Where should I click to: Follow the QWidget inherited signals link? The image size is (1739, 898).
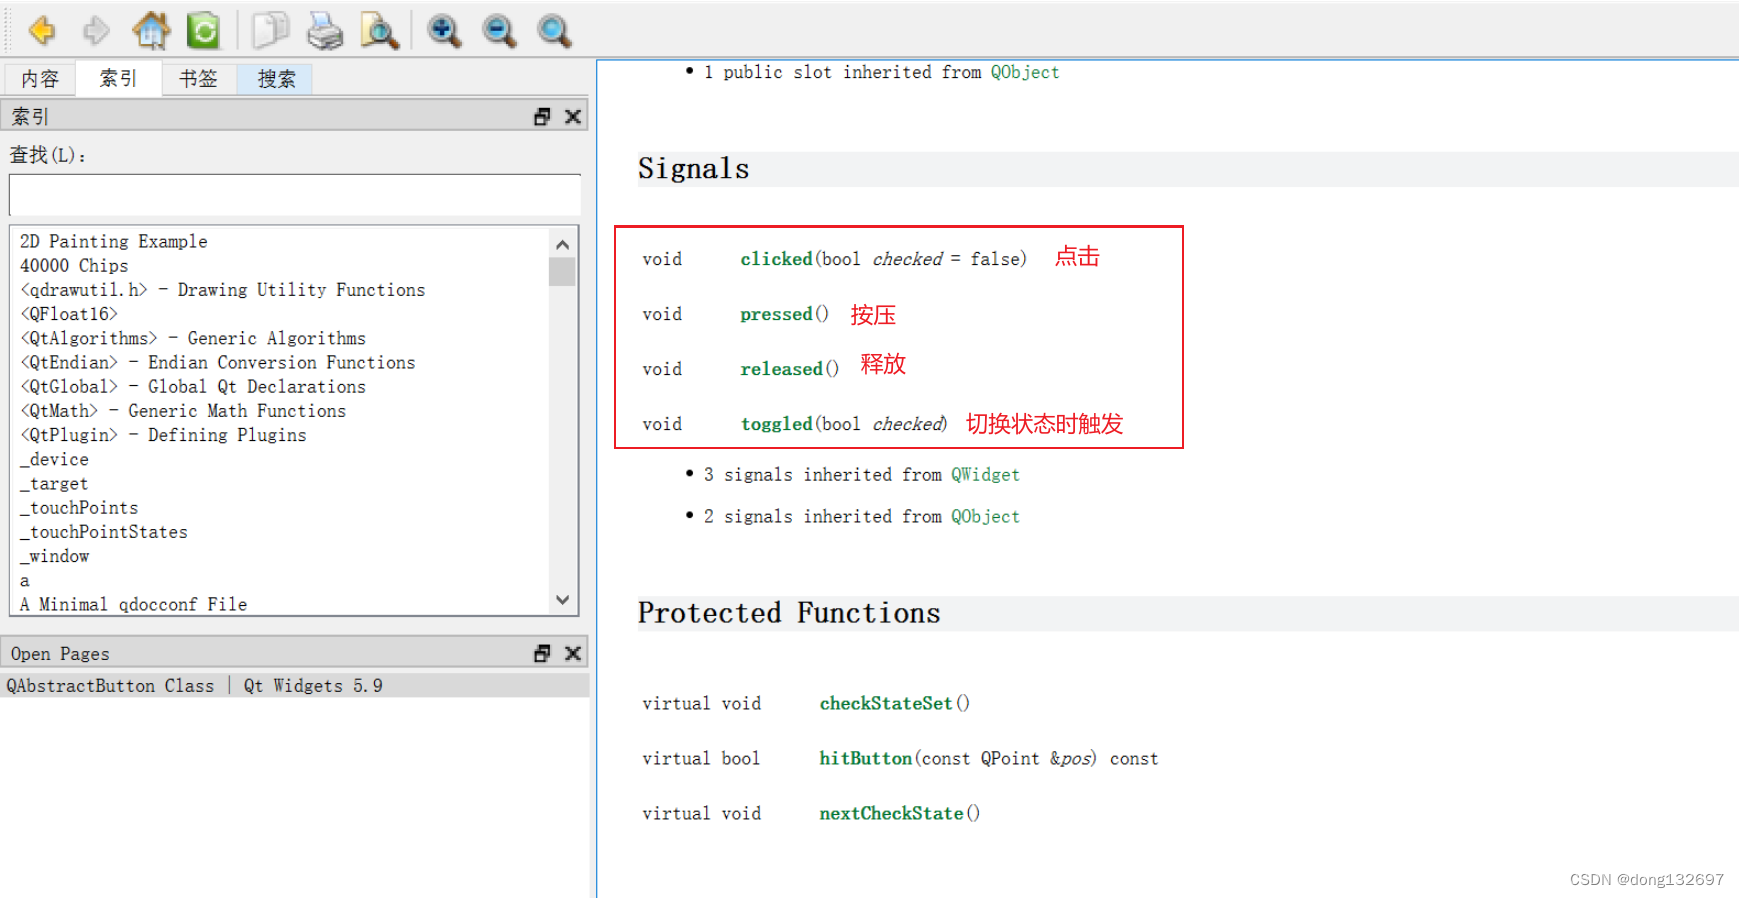point(985,475)
